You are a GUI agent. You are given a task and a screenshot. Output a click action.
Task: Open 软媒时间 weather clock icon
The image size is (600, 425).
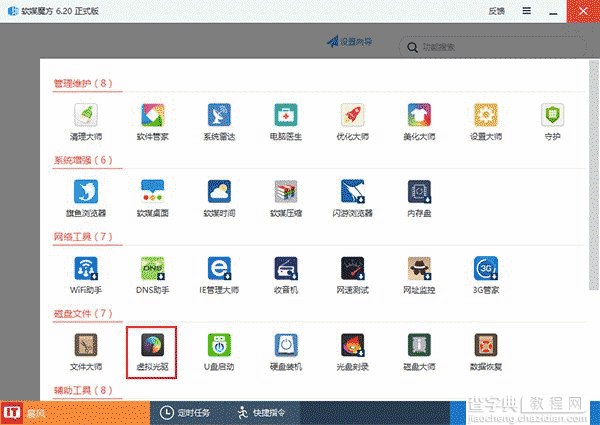pos(219,199)
